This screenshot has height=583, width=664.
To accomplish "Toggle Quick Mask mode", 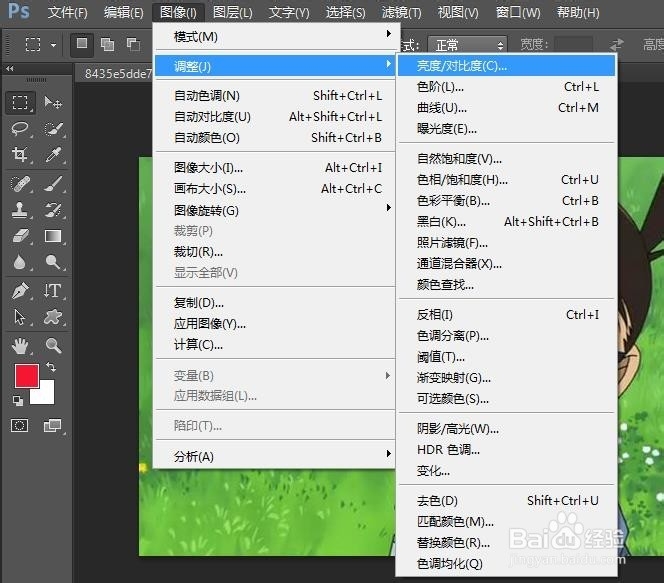I will point(19,425).
